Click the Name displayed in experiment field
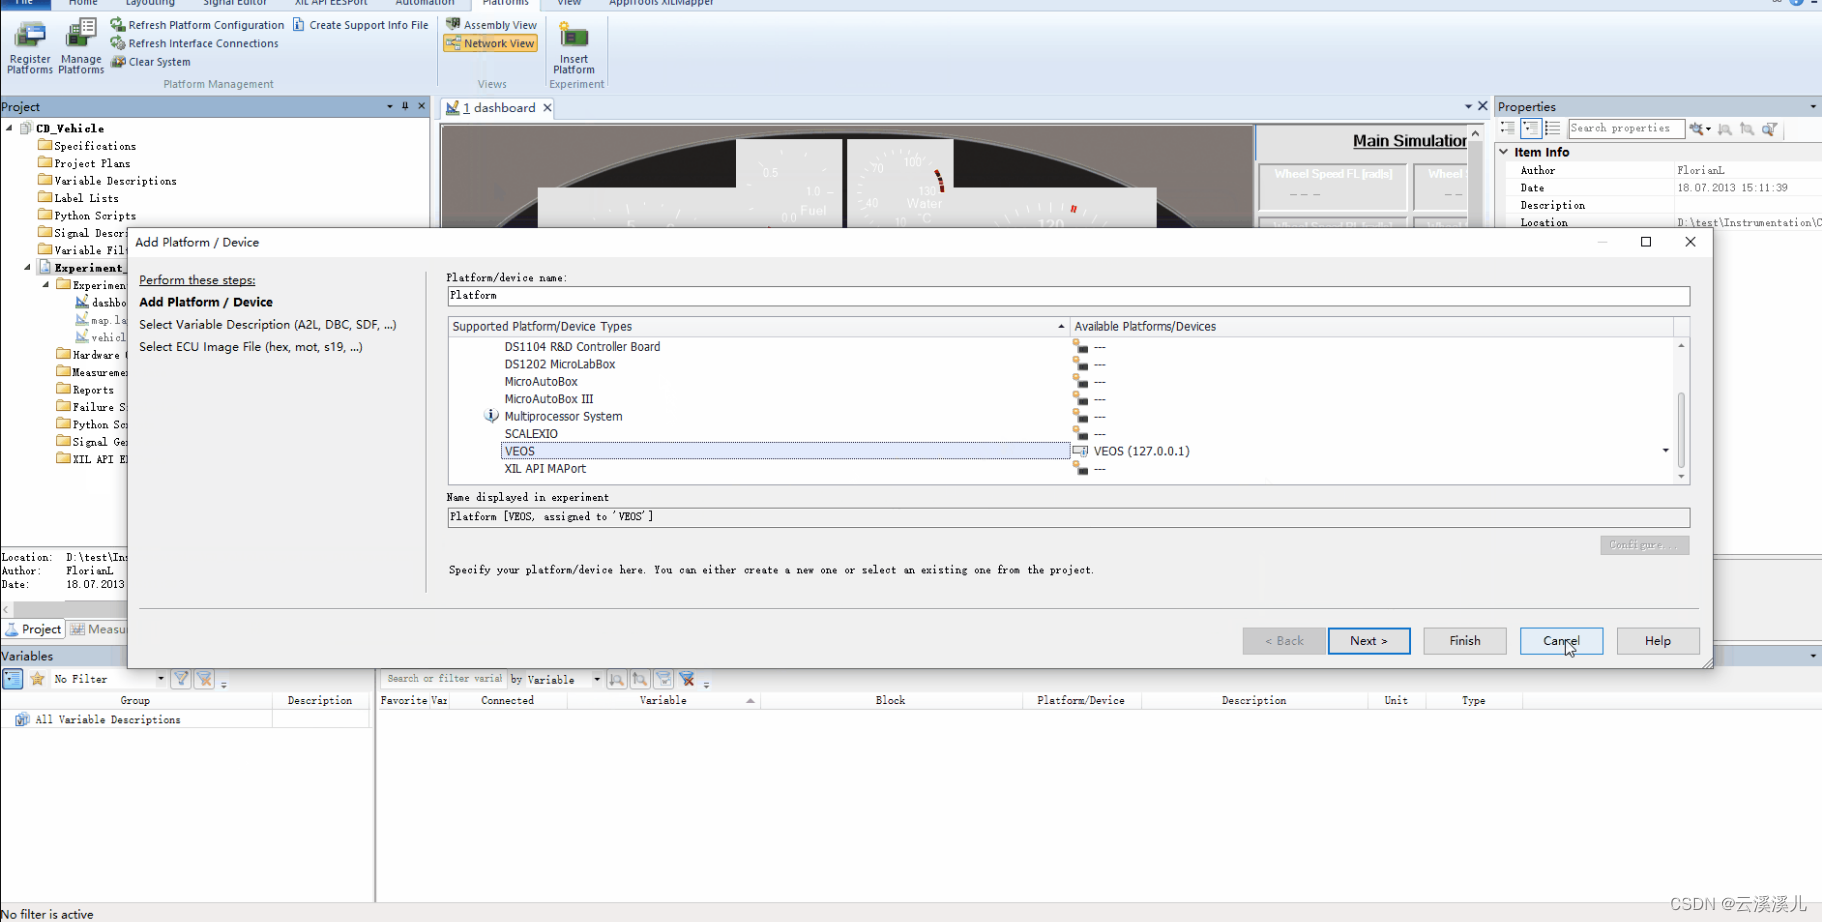Screen dimensions: 1822x922 pyautogui.click(x=1068, y=517)
